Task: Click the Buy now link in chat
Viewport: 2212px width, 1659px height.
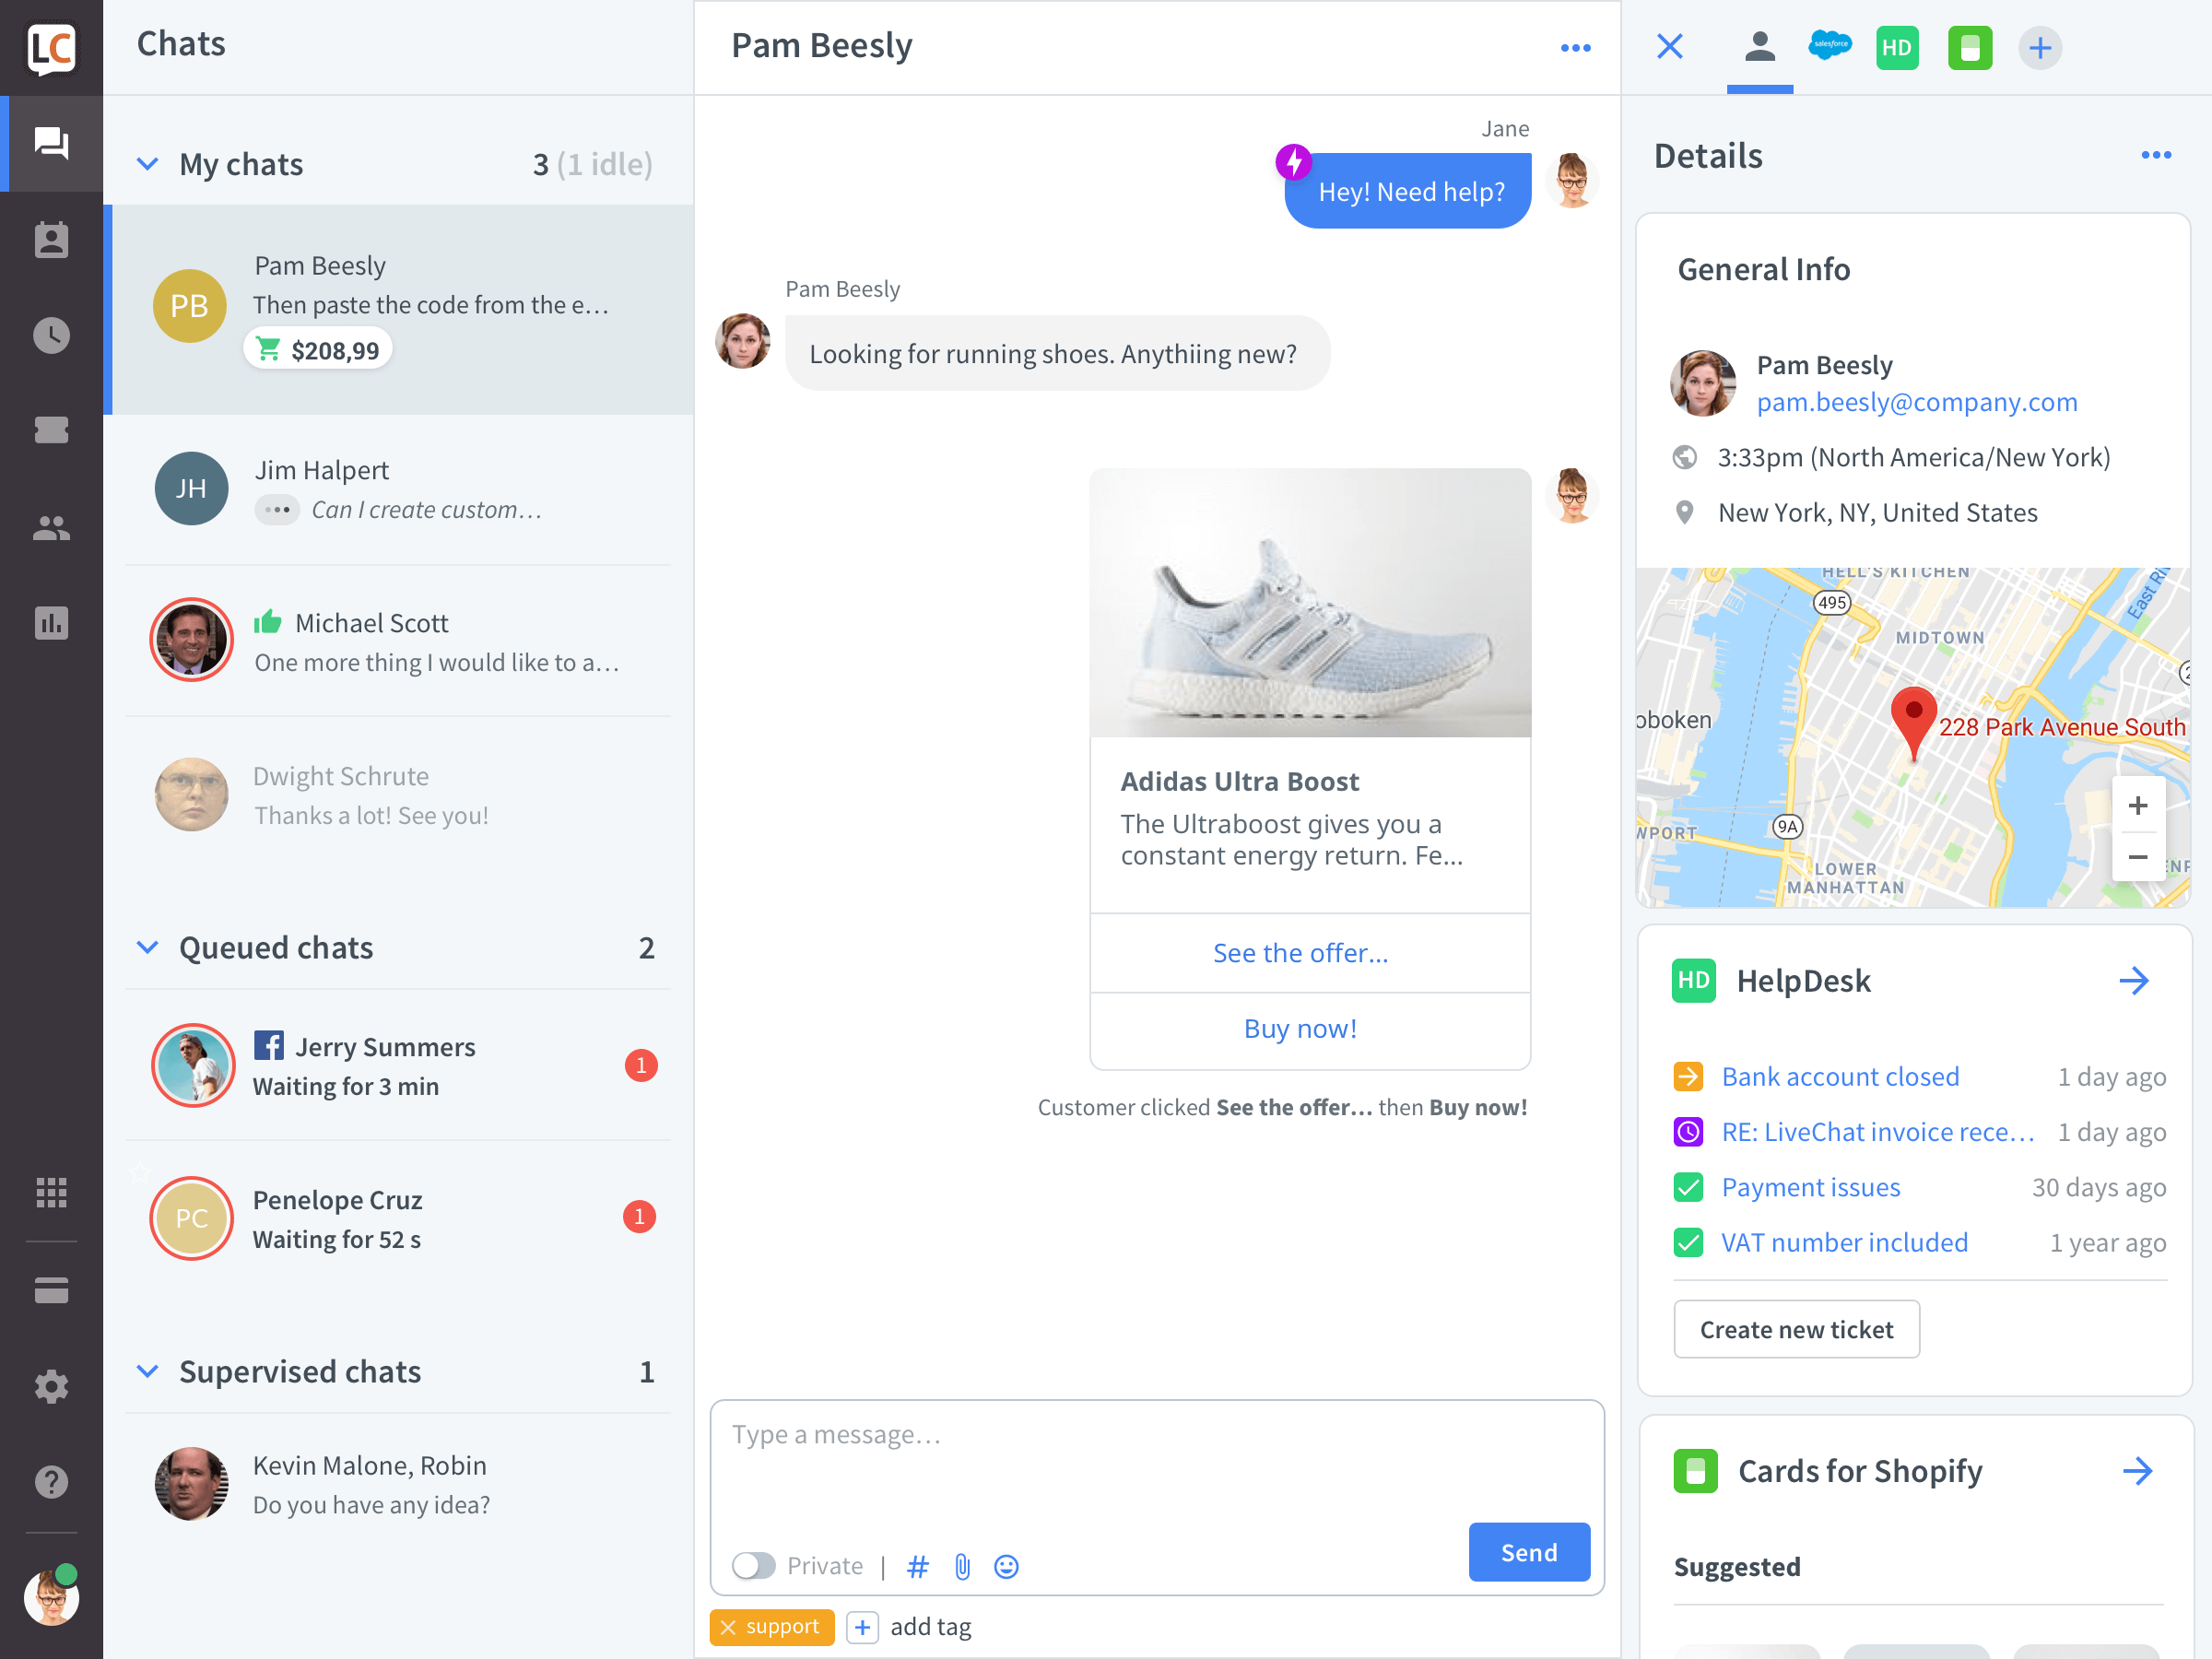Action: coord(1300,1025)
